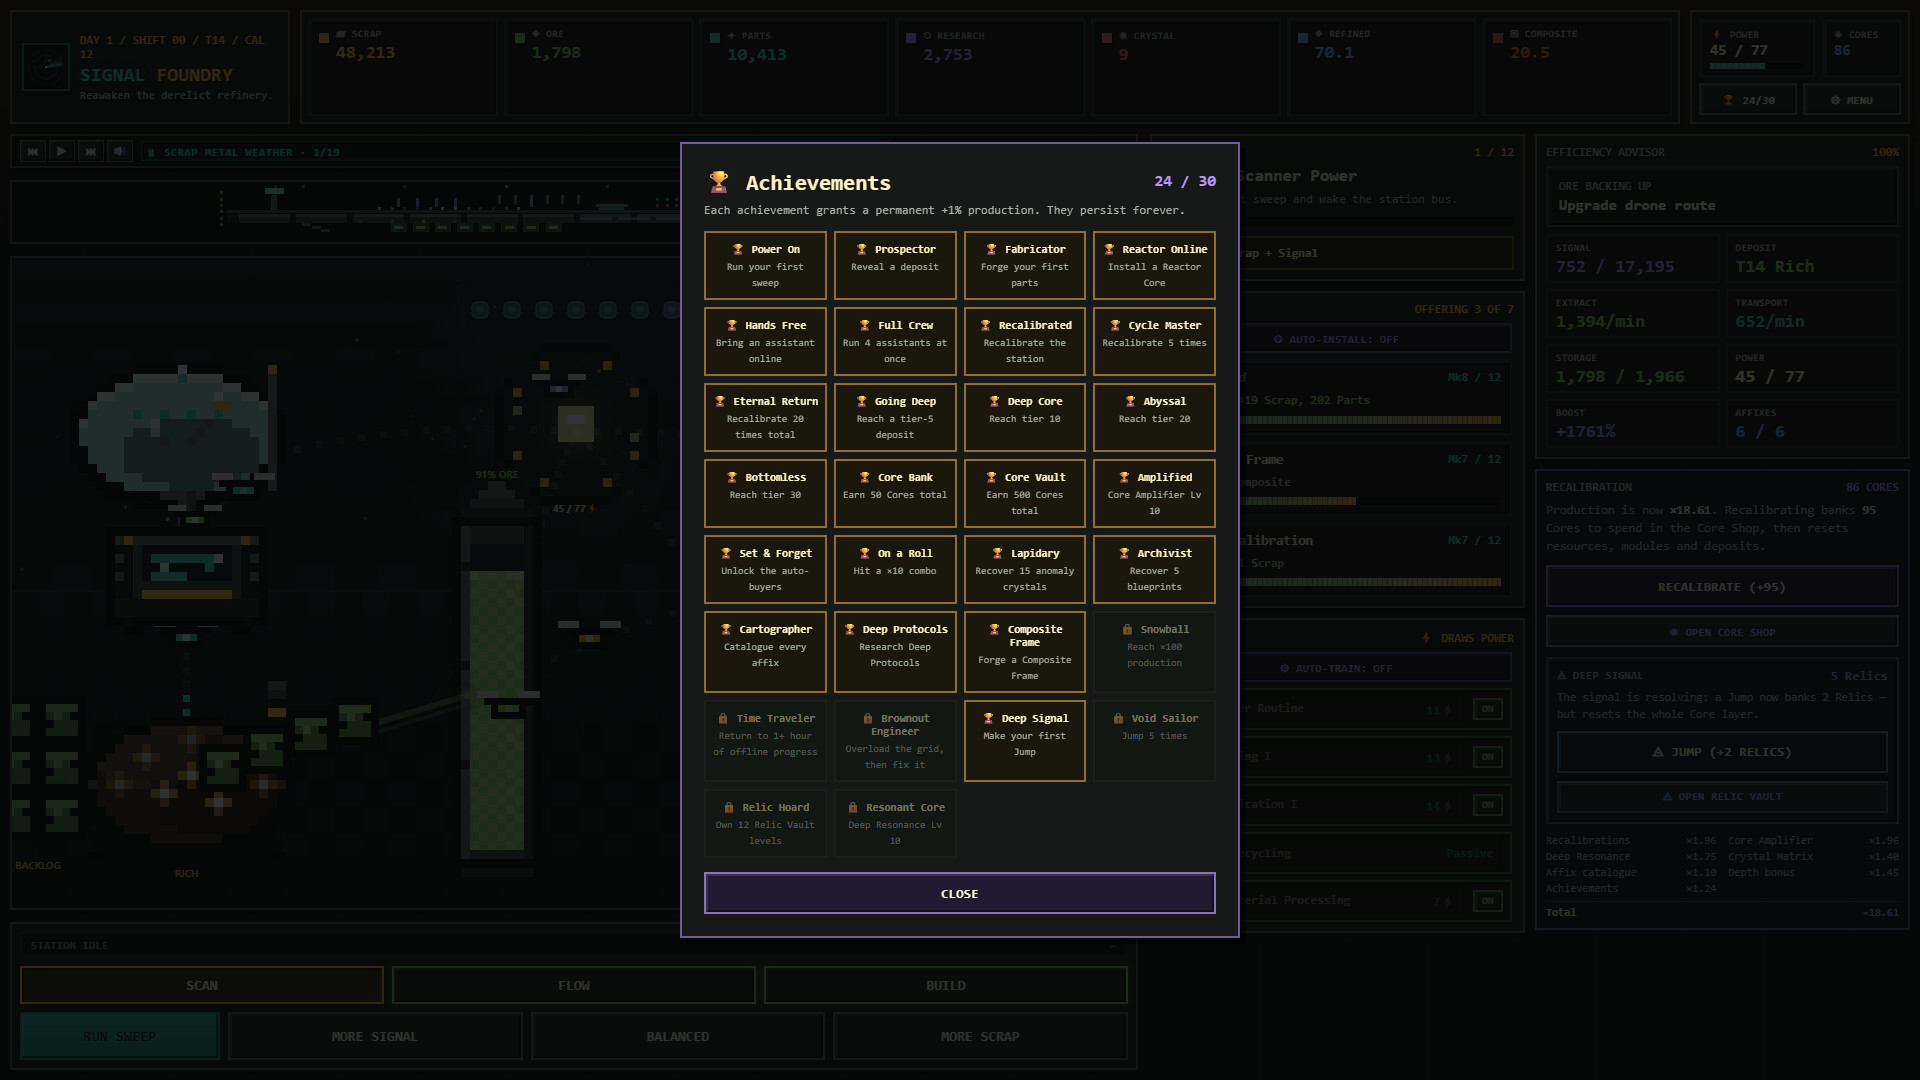
Task: Click the SIGNAL FOUNDRY game title
Action: coord(156,75)
